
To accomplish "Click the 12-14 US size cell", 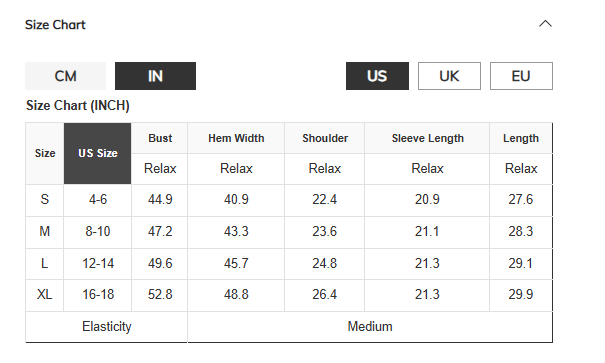I will (x=98, y=263).
